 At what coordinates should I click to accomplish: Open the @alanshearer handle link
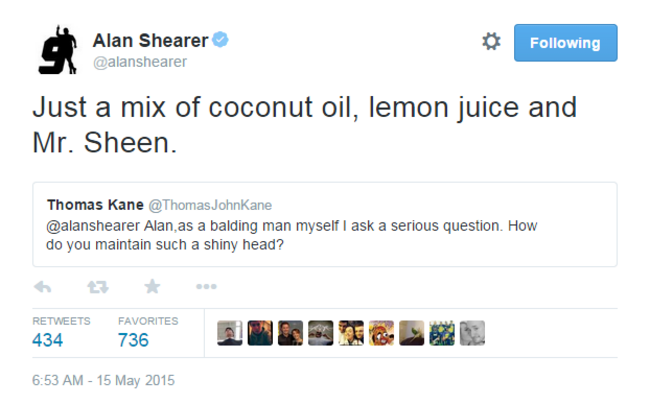pos(139,62)
